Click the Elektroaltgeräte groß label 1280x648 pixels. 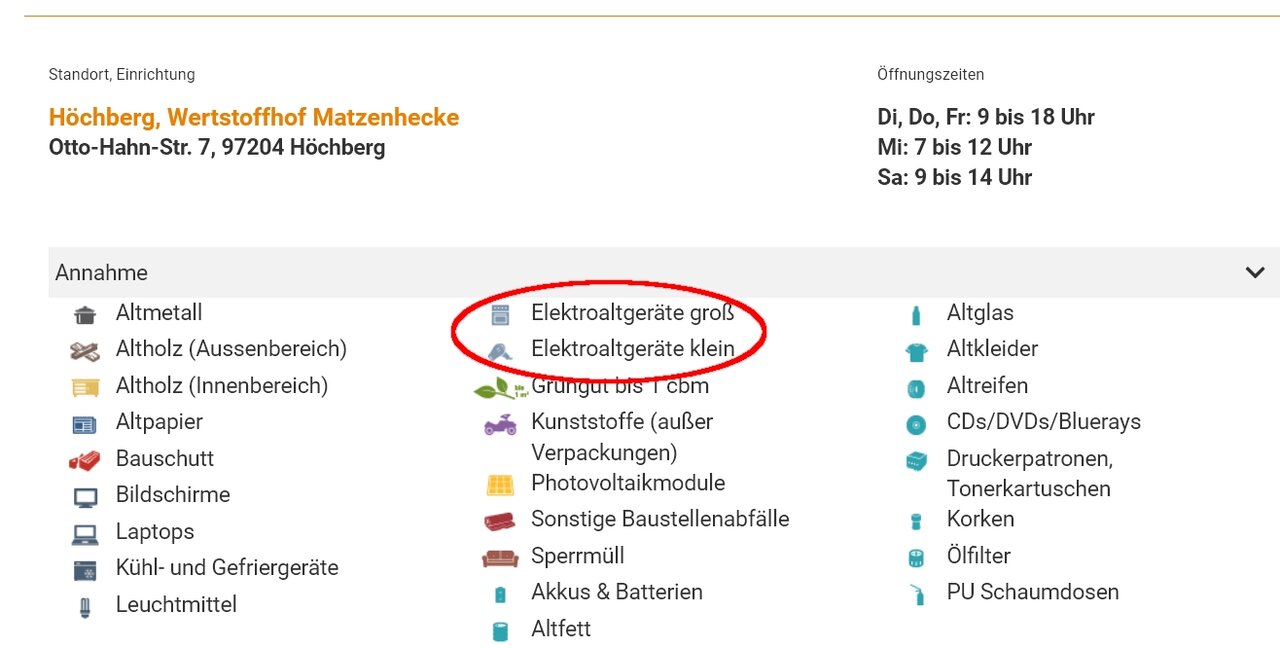click(632, 313)
